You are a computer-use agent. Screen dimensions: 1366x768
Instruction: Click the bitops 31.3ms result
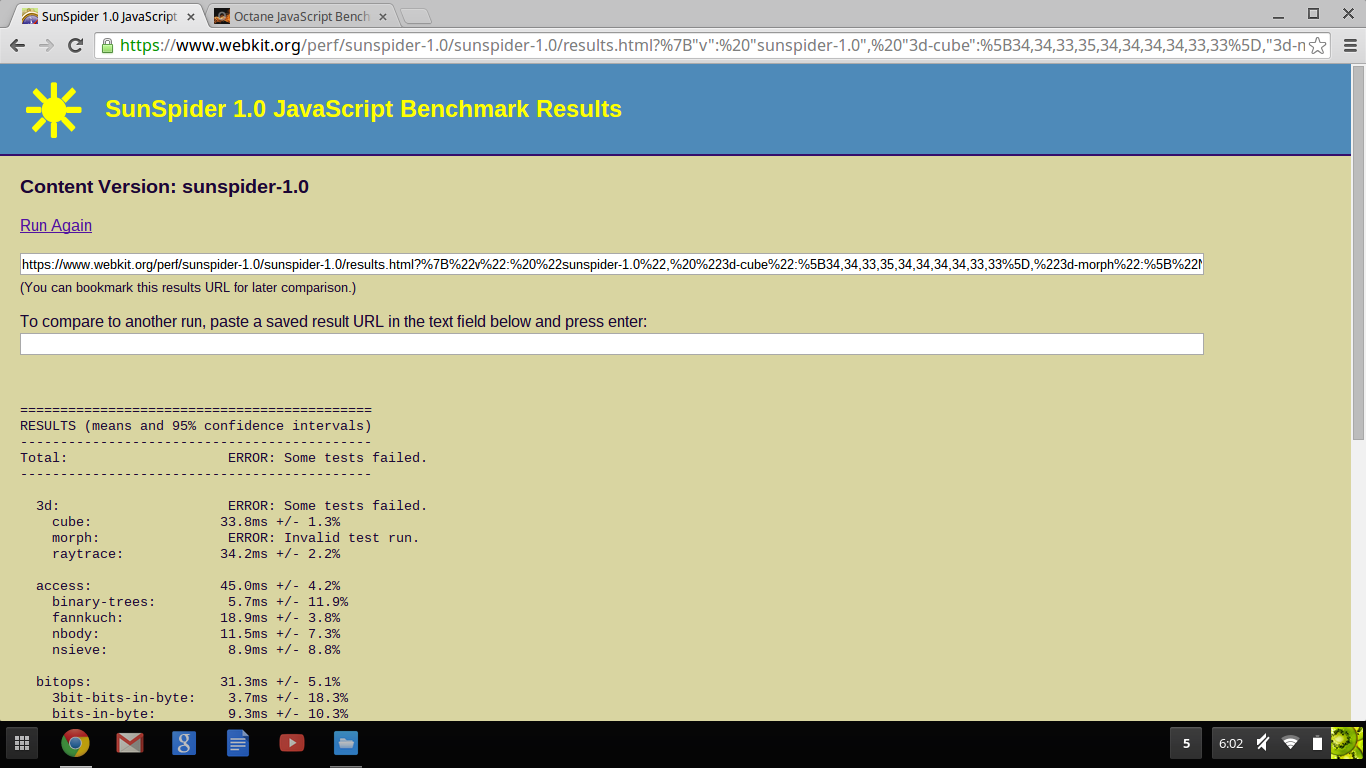(188, 682)
